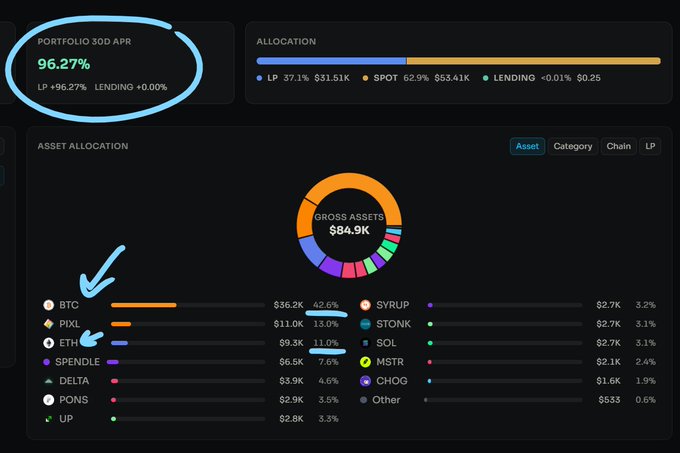The image size is (680, 453).
Task: Click the DELTA 4.6% percentage
Action: click(x=328, y=381)
